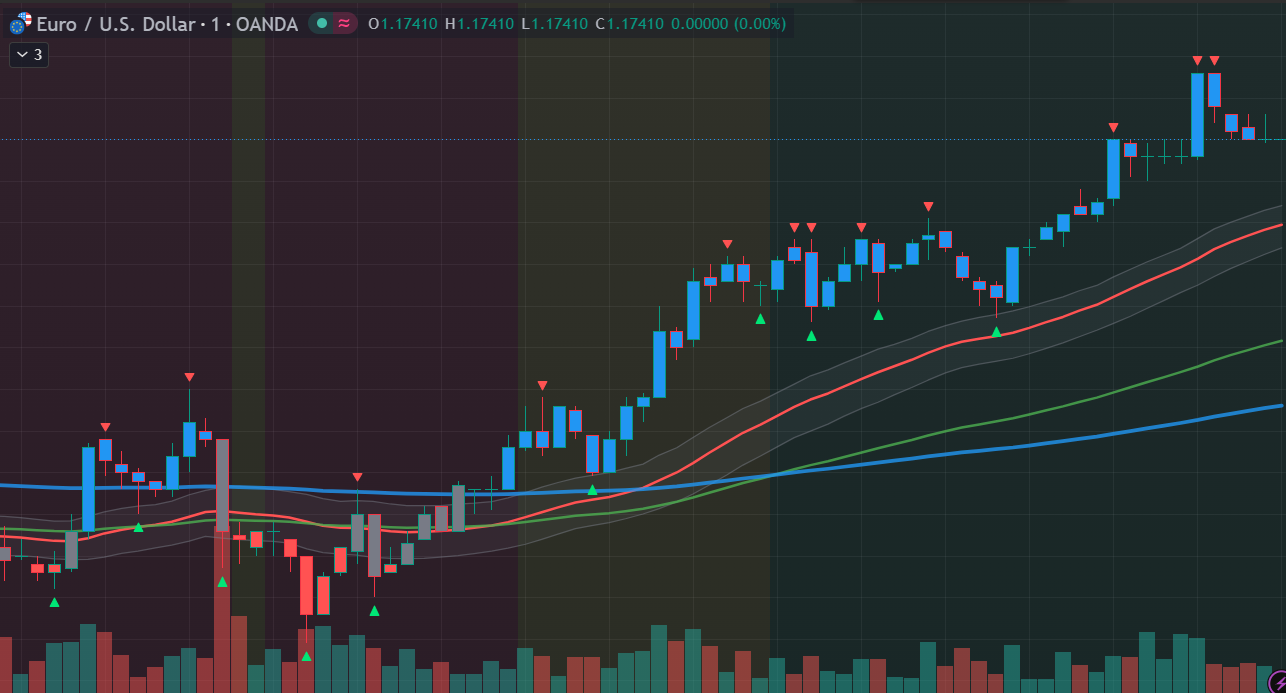The height and width of the screenshot is (693, 1286).
Task: Click the high value "H1.17410"
Action: pyautogui.click(x=479, y=24)
